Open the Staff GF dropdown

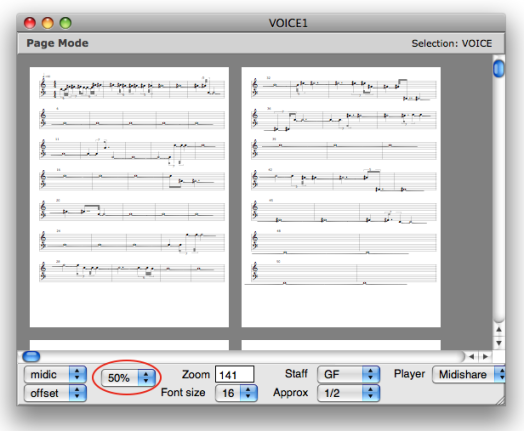348,374
